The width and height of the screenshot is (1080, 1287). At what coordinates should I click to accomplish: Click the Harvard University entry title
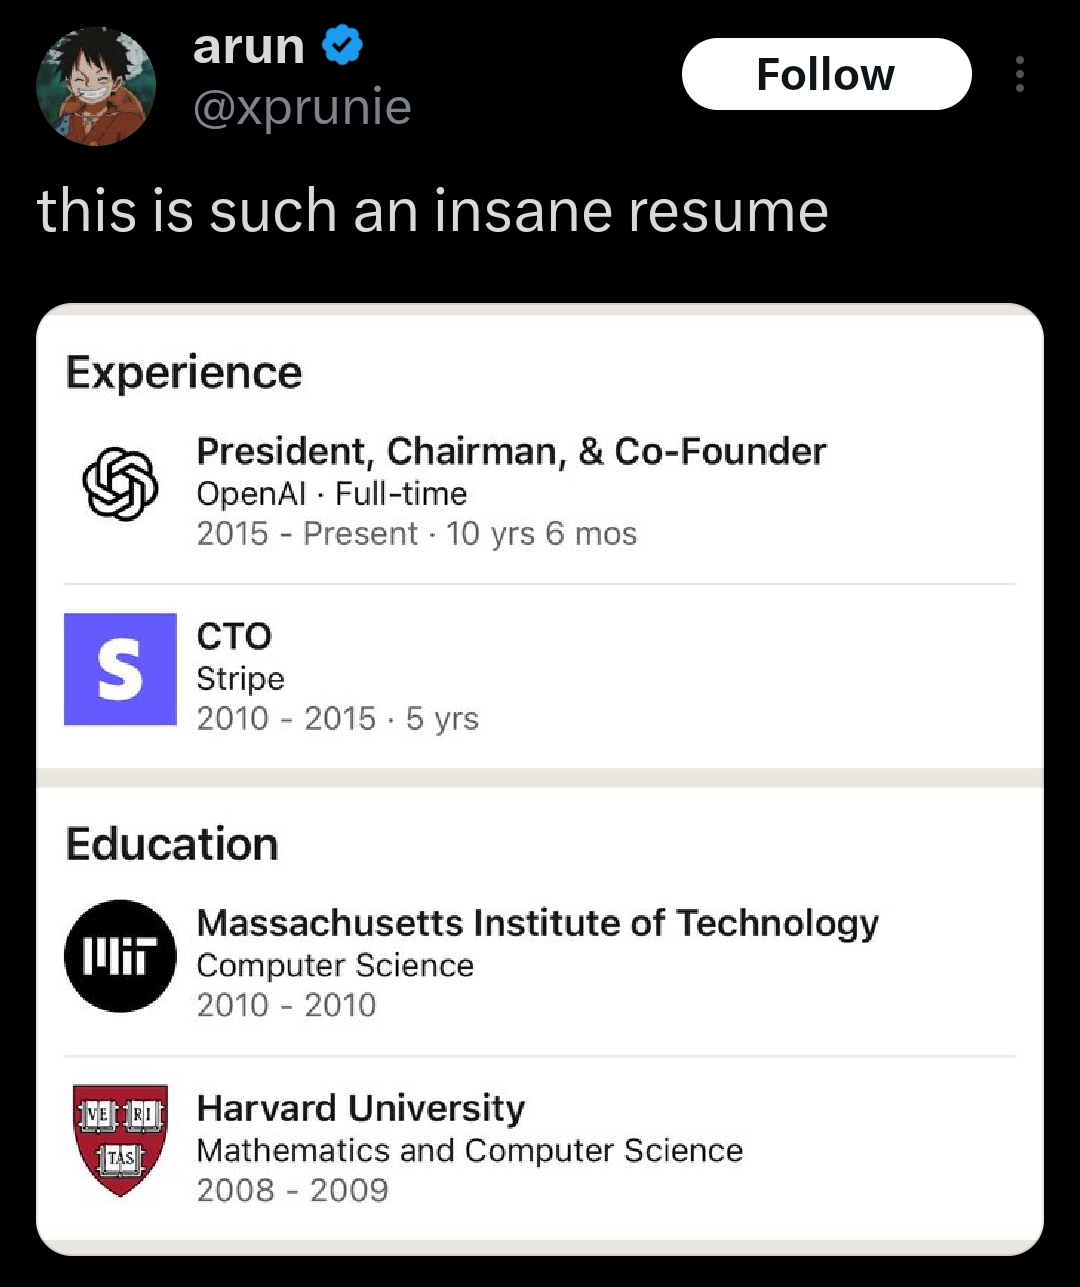pyautogui.click(x=360, y=1108)
